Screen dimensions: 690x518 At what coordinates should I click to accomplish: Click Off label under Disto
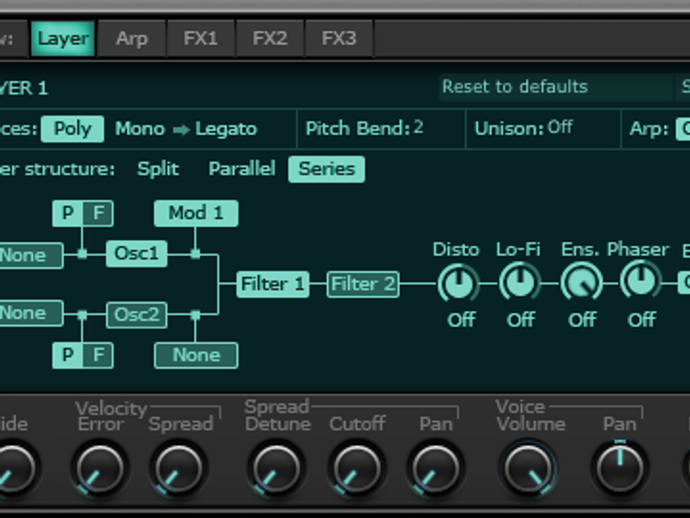coord(461,320)
